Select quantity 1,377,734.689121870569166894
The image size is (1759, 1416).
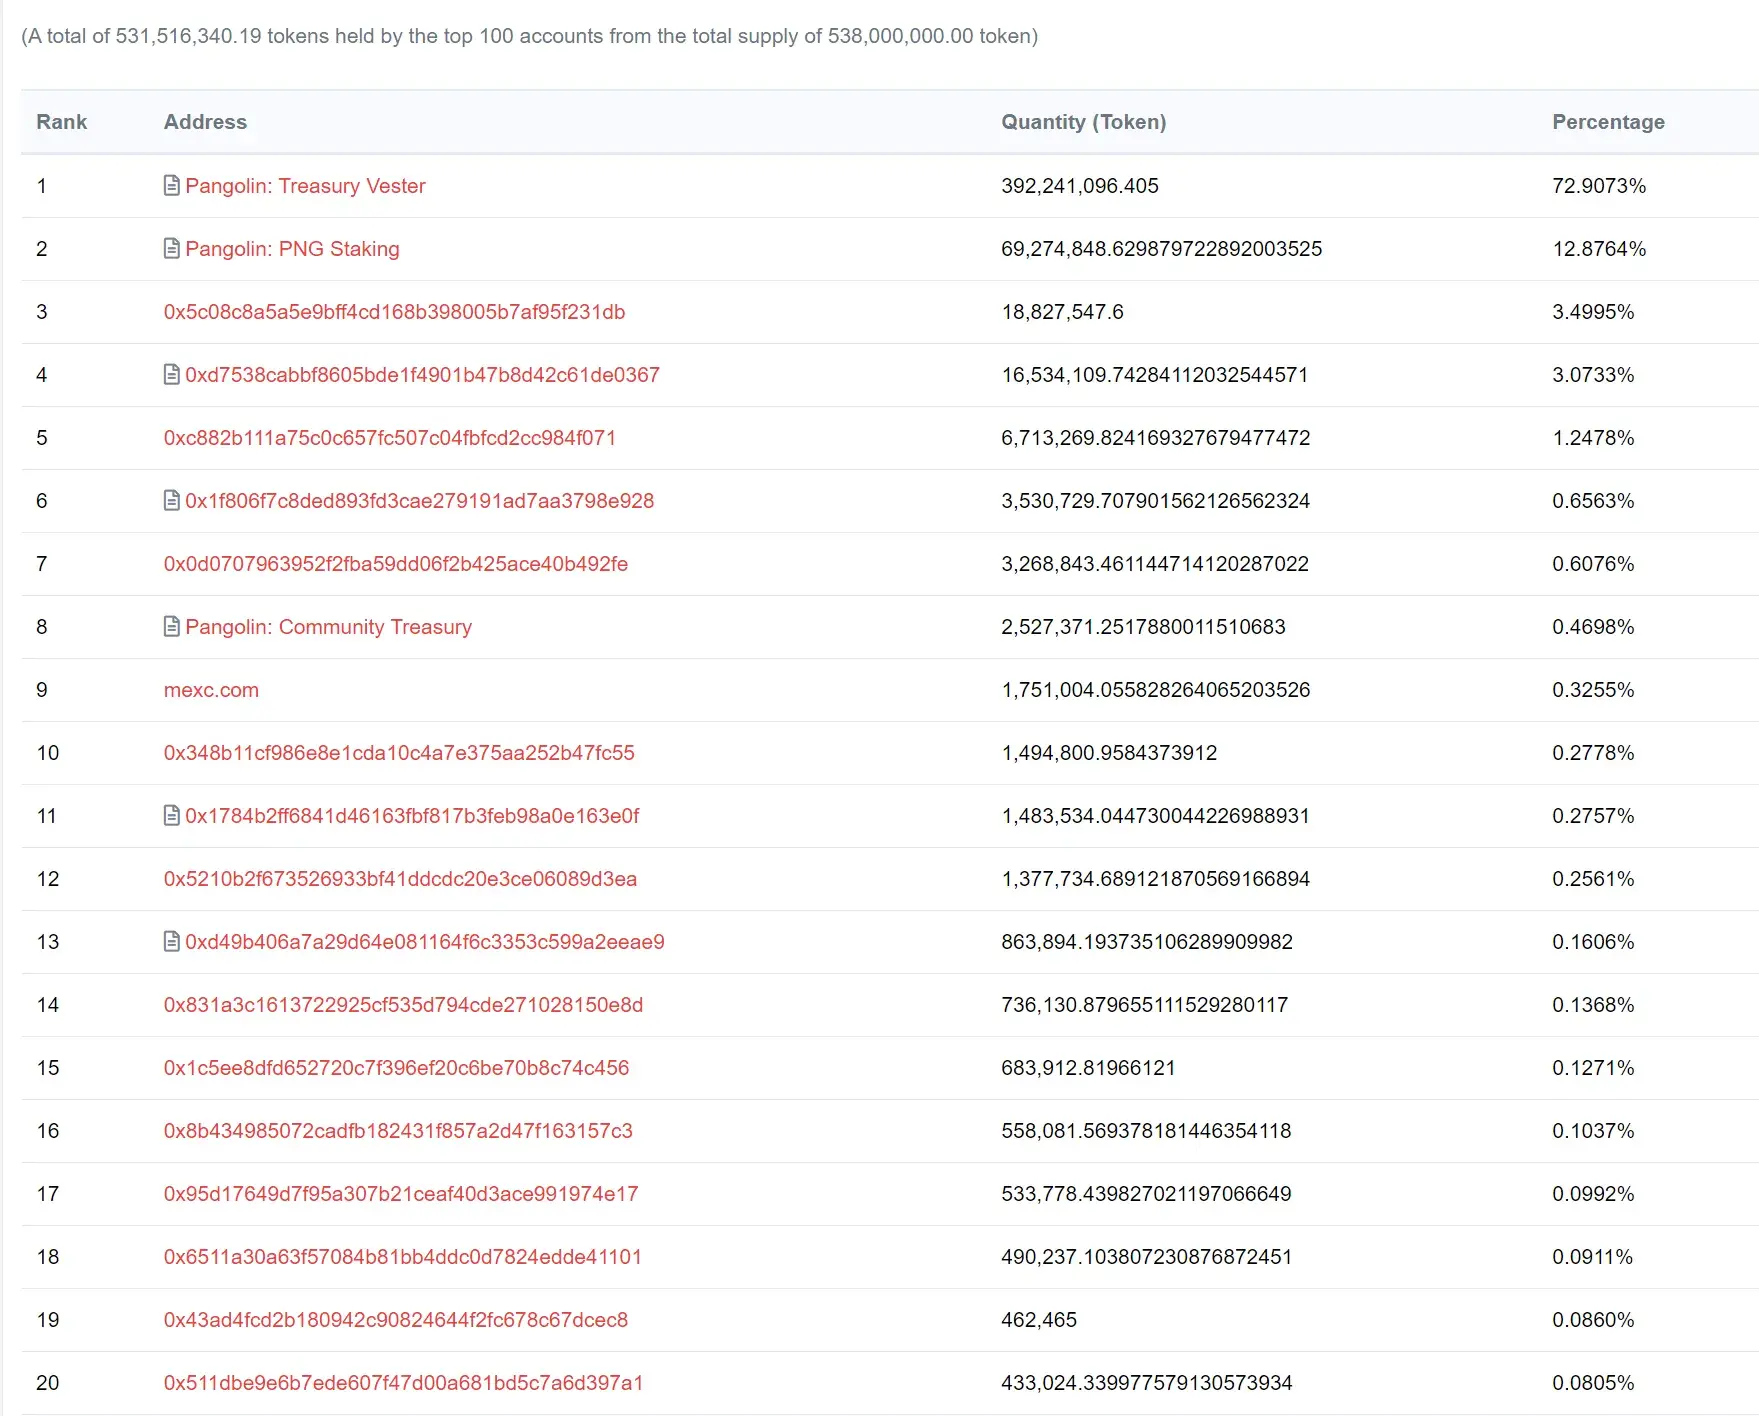point(1155,879)
